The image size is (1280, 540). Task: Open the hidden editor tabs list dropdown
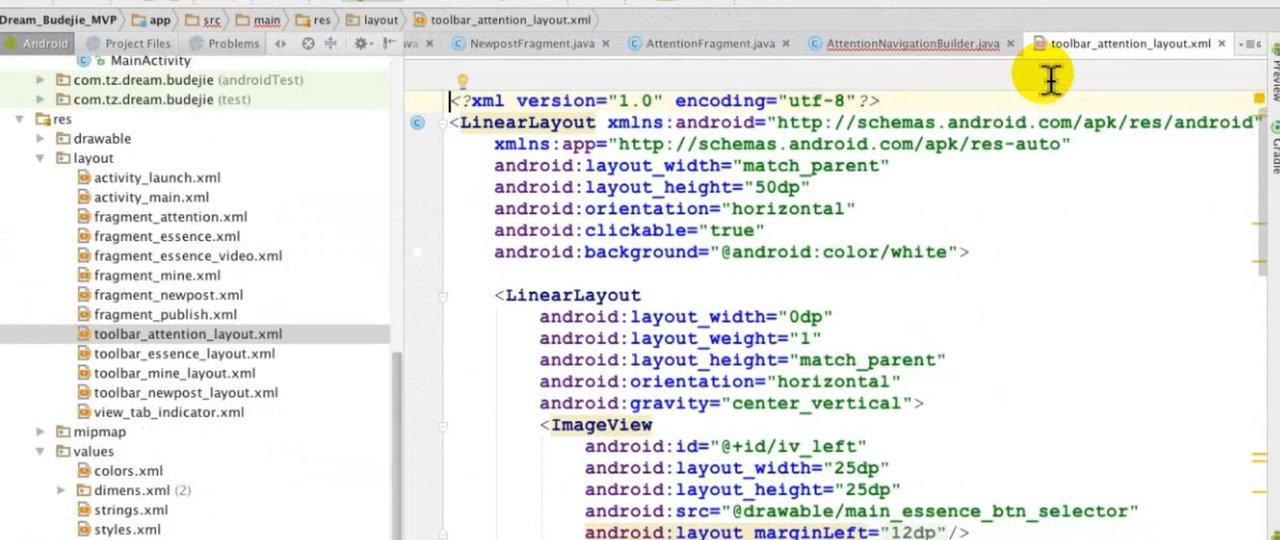pos(1249,44)
